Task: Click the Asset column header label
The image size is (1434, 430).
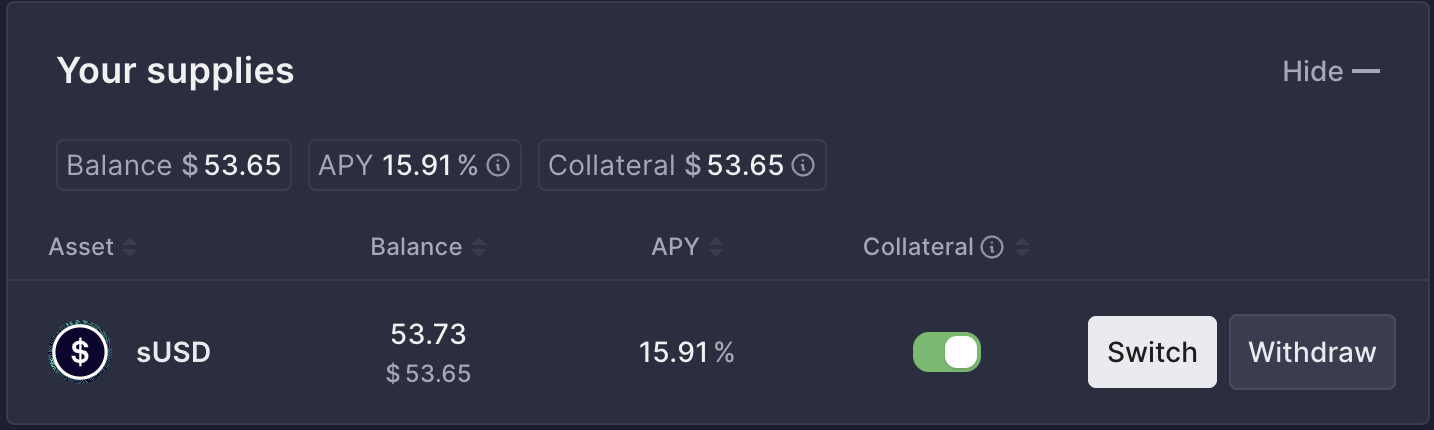Action: click(x=81, y=247)
